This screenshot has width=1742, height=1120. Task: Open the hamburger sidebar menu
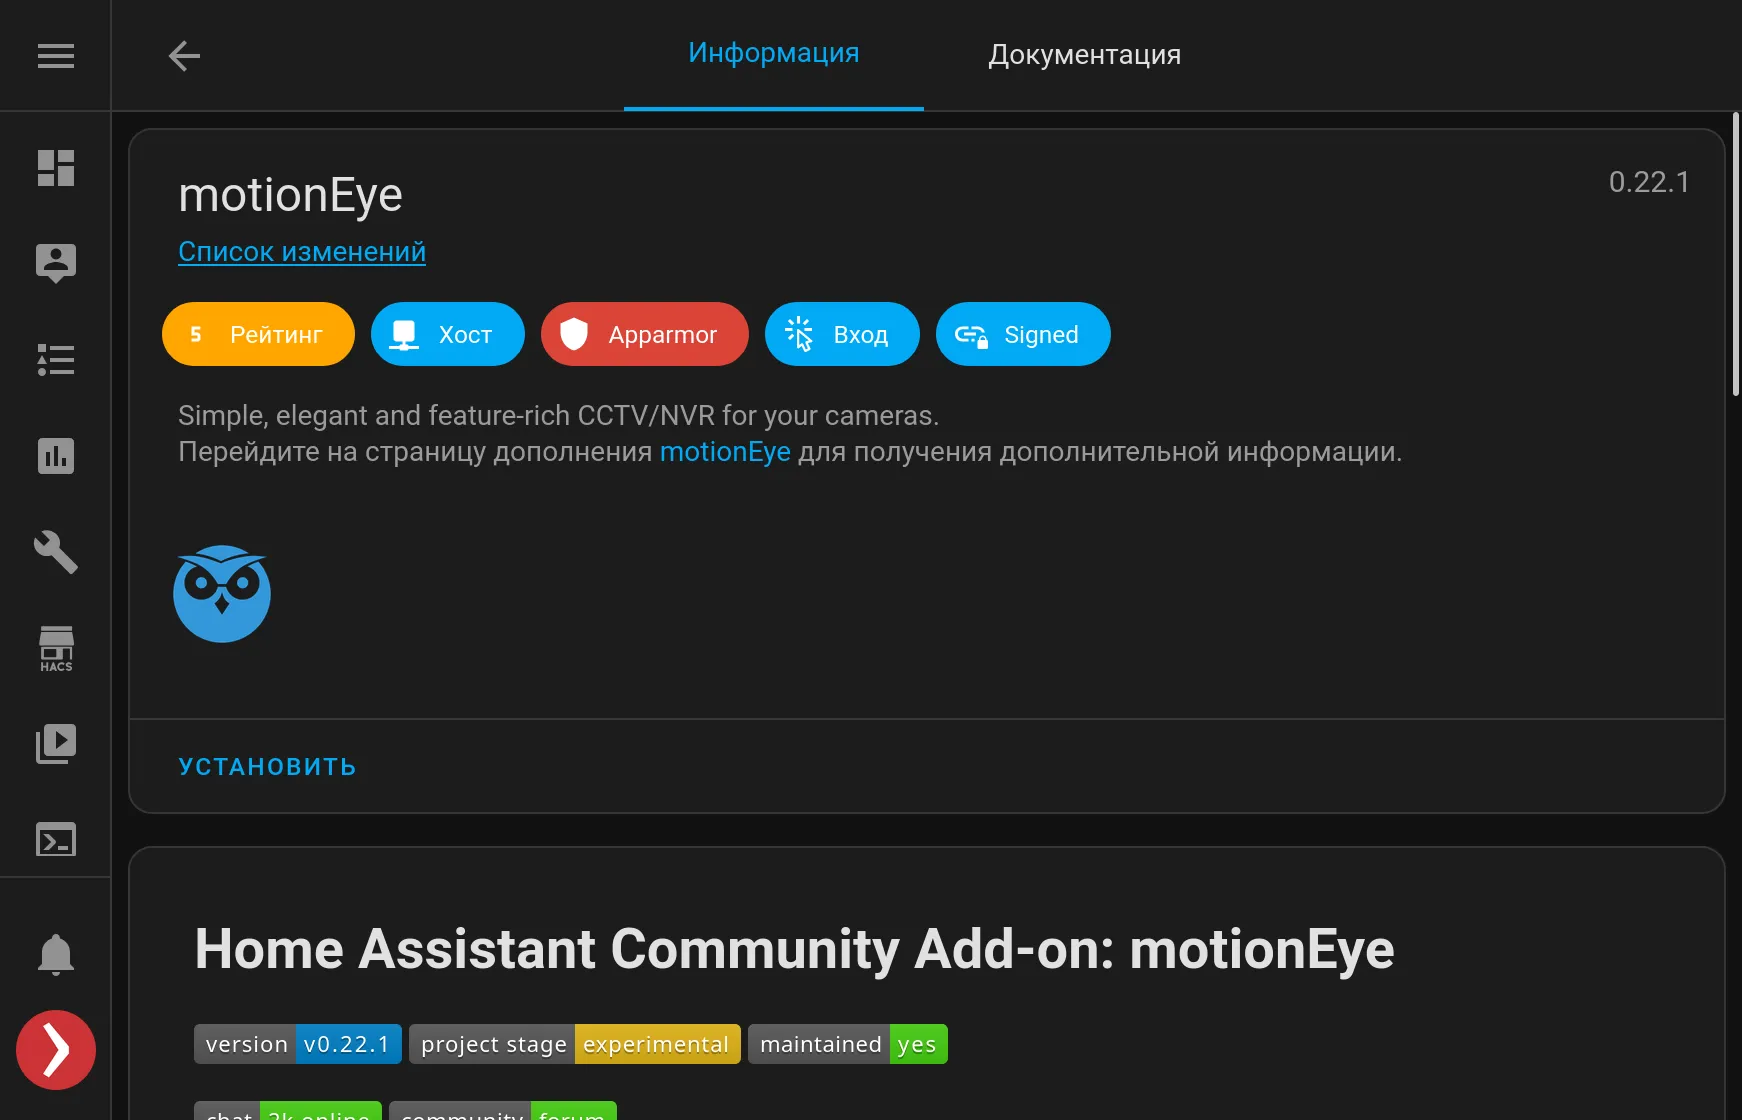click(56, 56)
